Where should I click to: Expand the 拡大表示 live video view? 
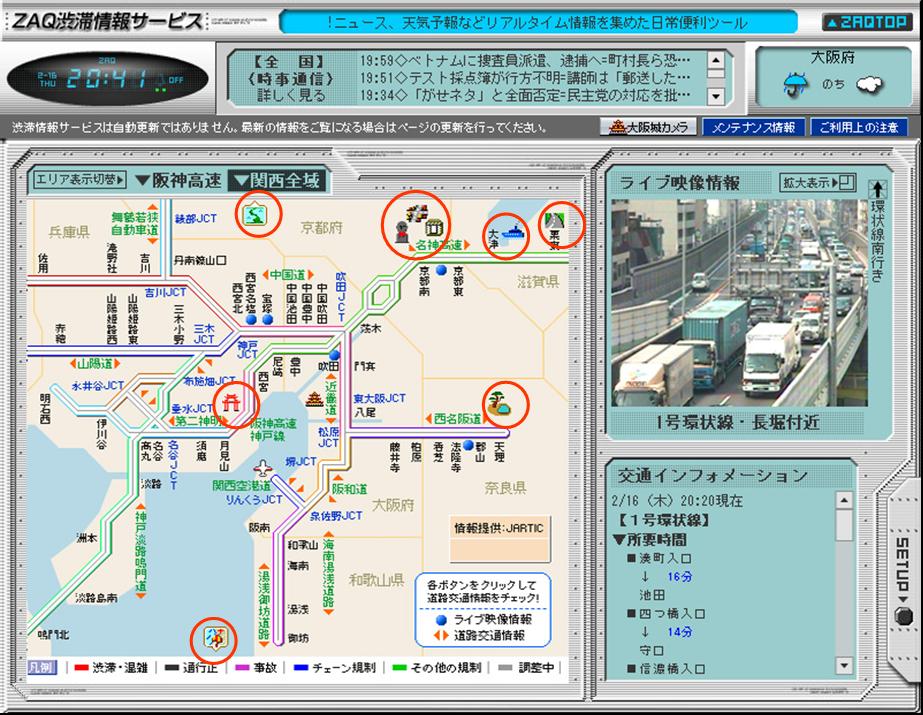pos(818,182)
